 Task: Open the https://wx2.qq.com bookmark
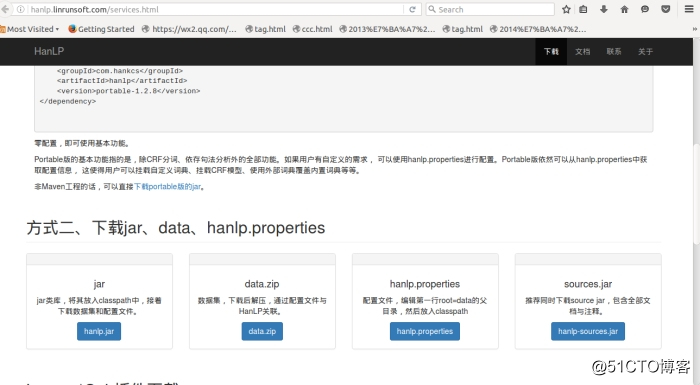pyautogui.click(x=189, y=29)
